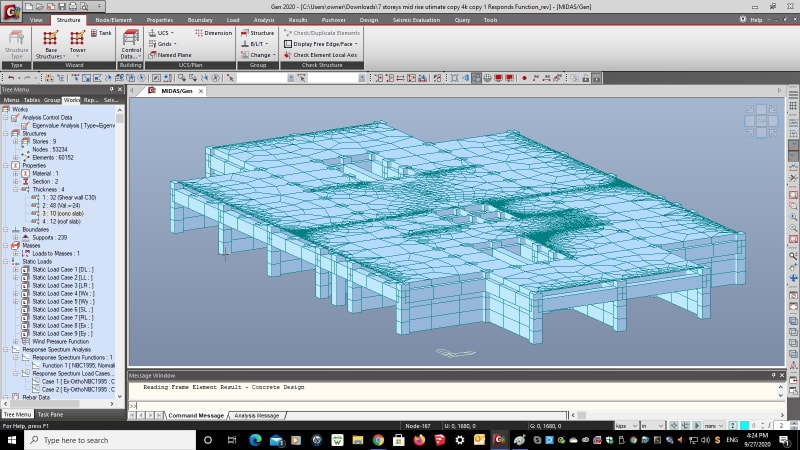
Task: Click the red record dot toolbar icon
Action: pyautogui.click(x=524, y=78)
